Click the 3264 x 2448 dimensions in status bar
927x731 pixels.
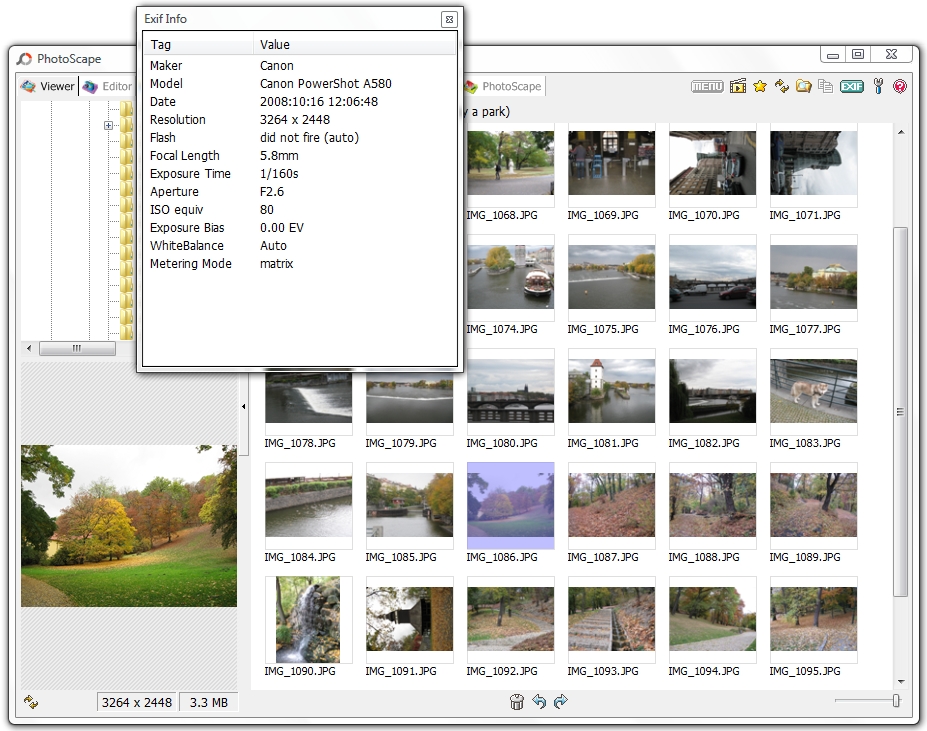point(137,702)
